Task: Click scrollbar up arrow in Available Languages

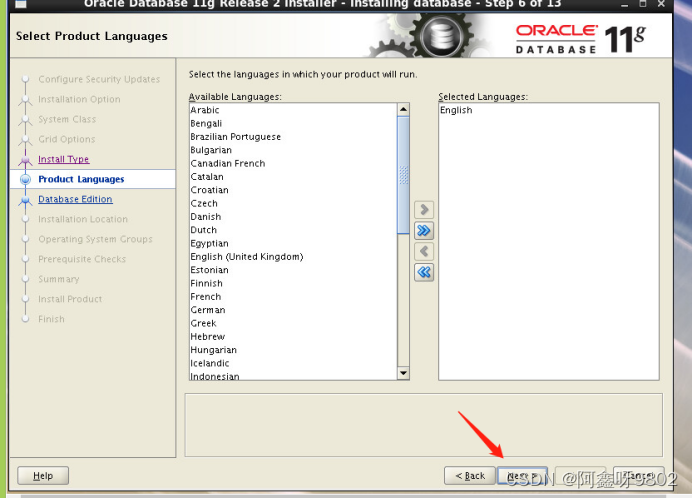Action: (x=403, y=109)
